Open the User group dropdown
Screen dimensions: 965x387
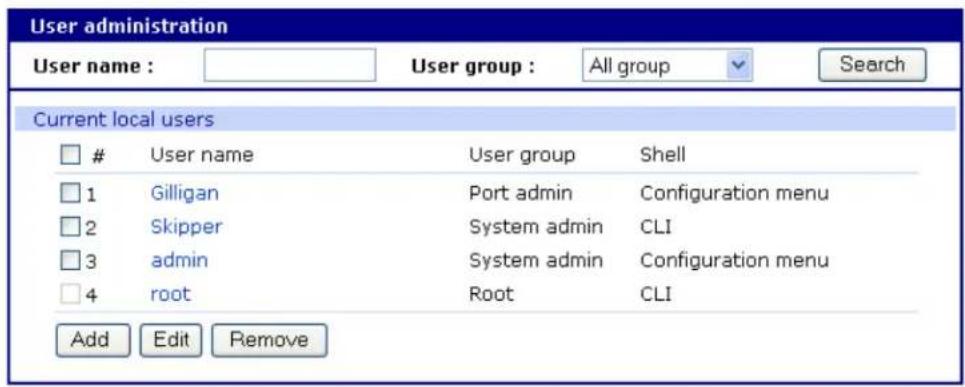667,65
